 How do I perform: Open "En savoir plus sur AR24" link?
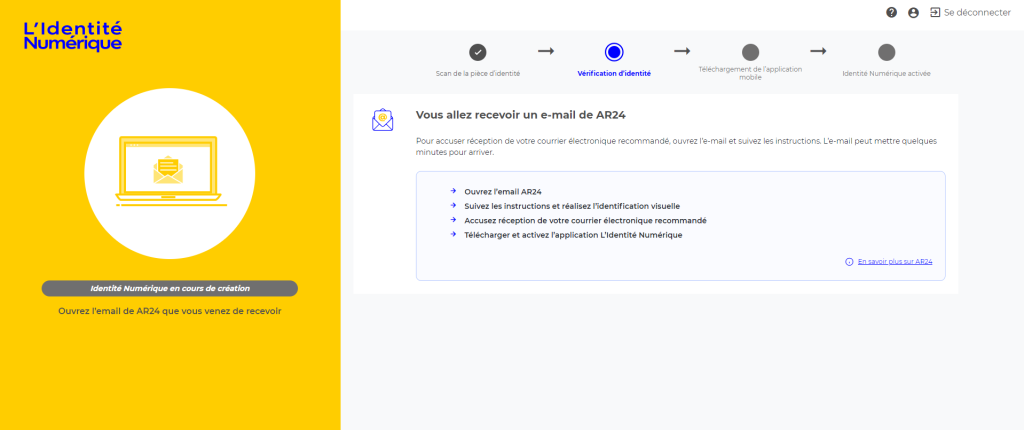tap(895, 261)
